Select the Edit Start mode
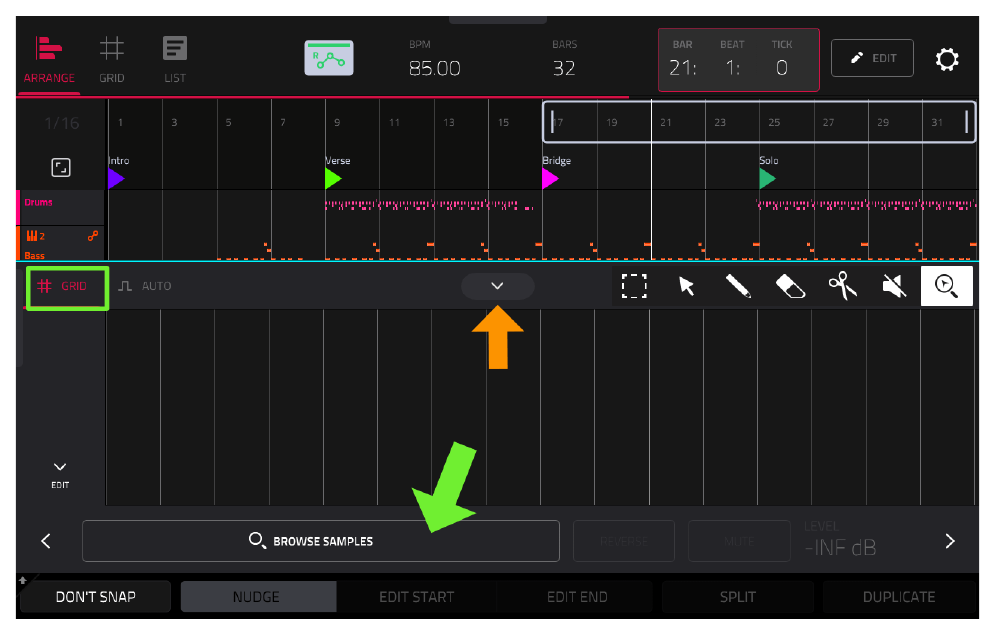The height and width of the screenshot is (636, 996). [x=417, y=597]
